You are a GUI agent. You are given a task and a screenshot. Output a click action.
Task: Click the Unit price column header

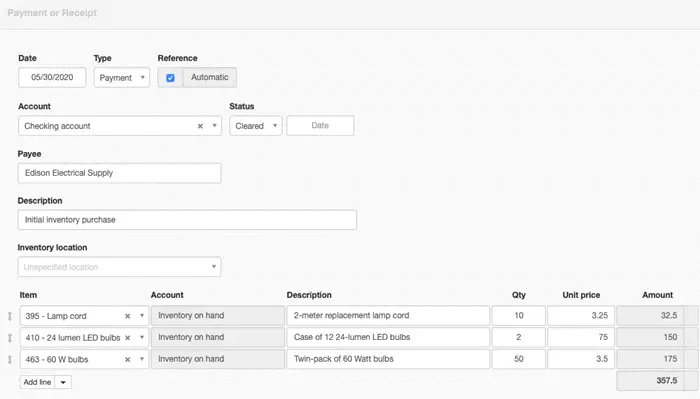[x=581, y=295]
